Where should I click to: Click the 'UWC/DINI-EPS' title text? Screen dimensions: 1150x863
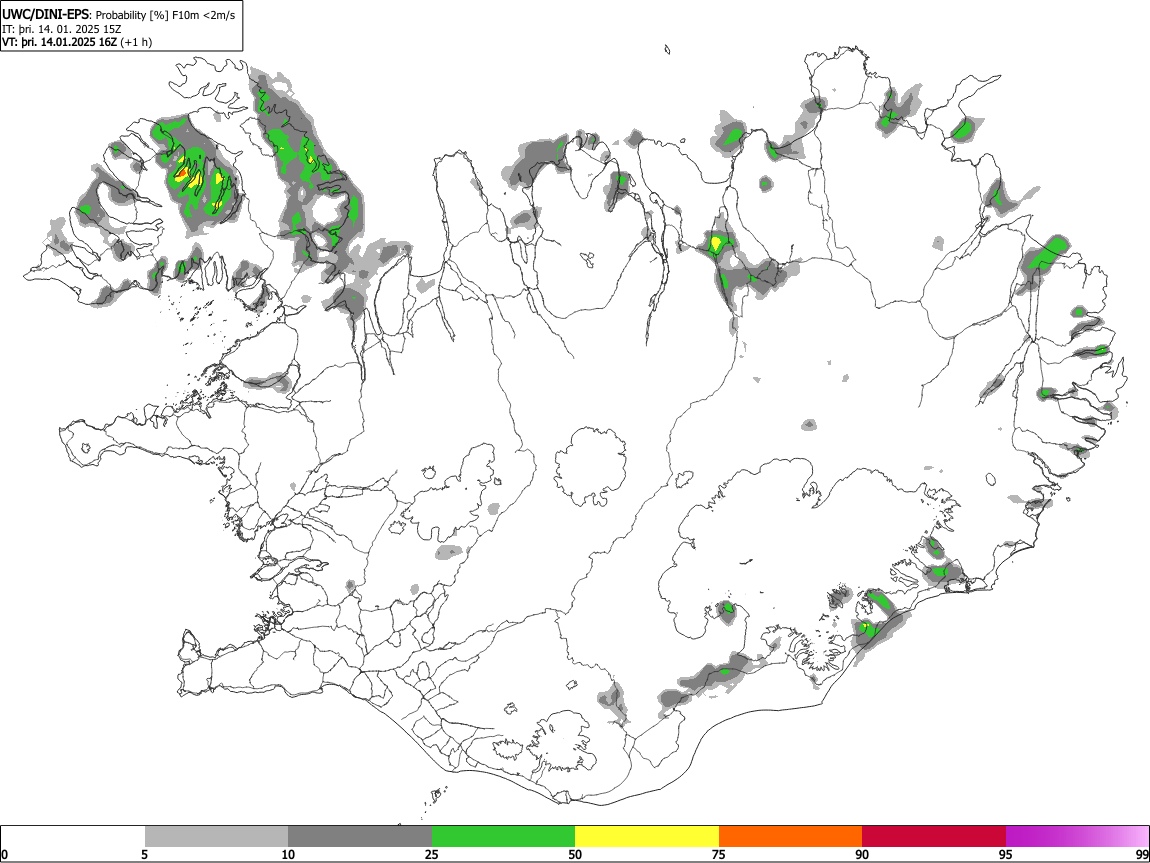[45, 15]
